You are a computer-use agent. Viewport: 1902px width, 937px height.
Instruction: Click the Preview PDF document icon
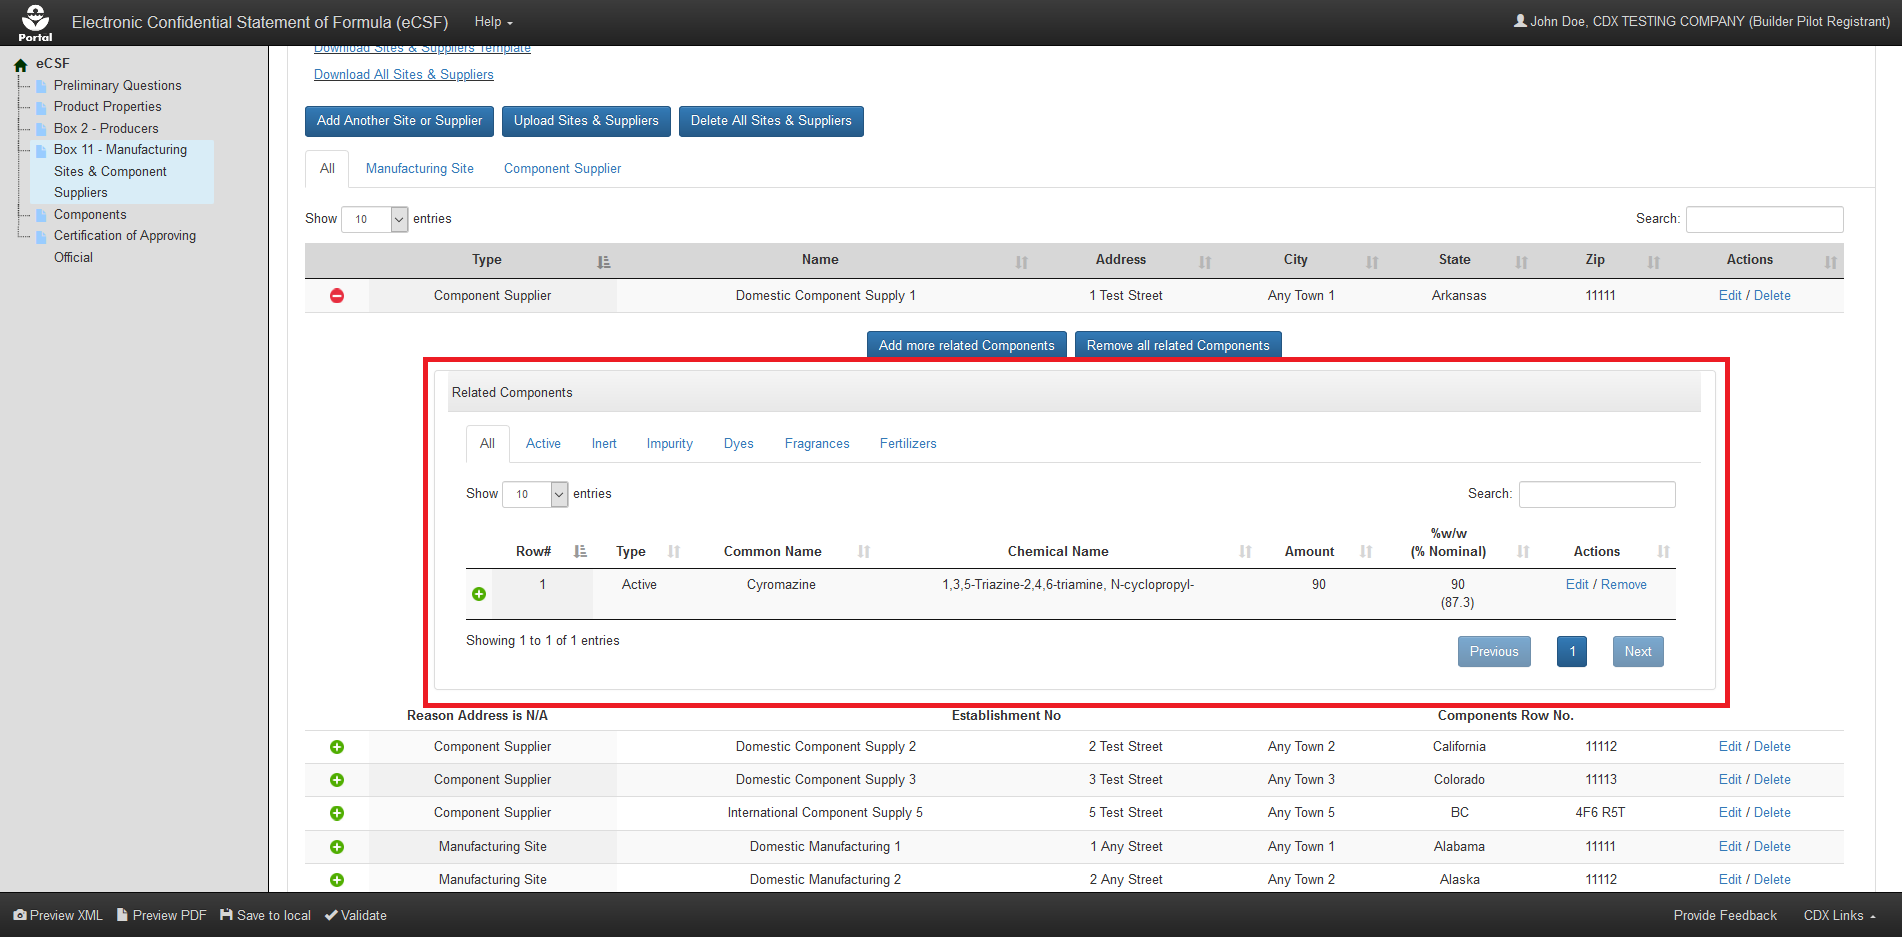tap(122, 915)
